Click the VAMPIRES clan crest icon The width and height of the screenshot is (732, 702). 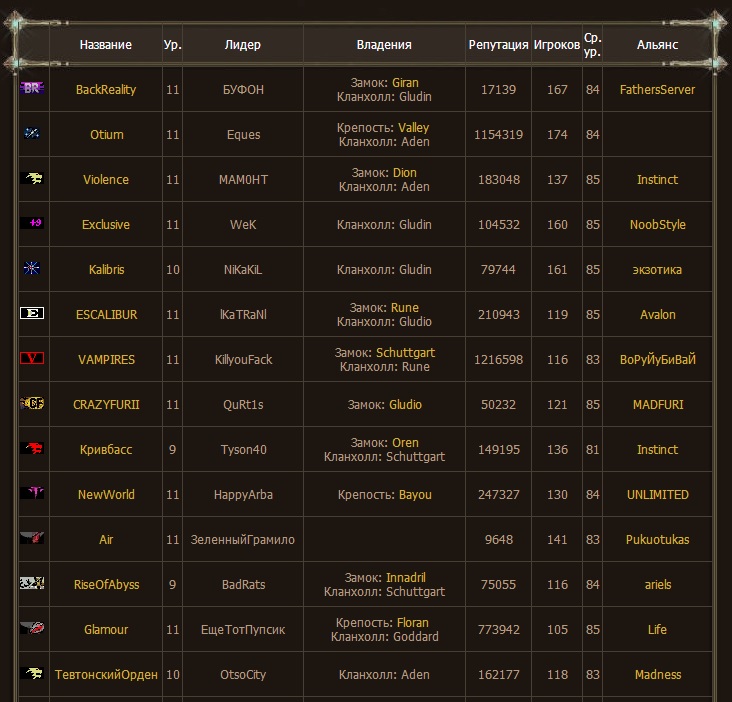(32, 358)
